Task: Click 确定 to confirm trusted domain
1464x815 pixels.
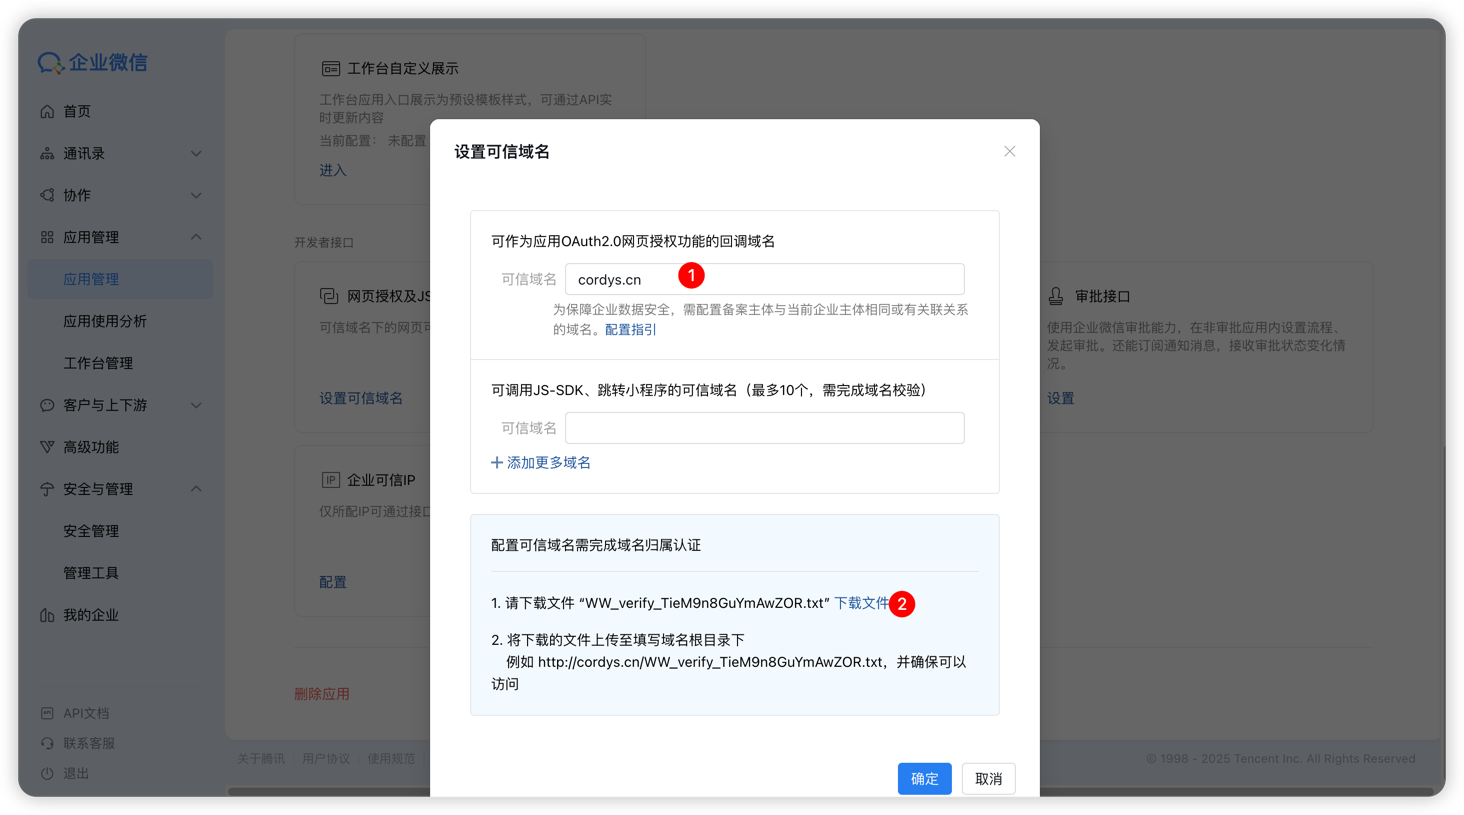Action: coord(924,778)
